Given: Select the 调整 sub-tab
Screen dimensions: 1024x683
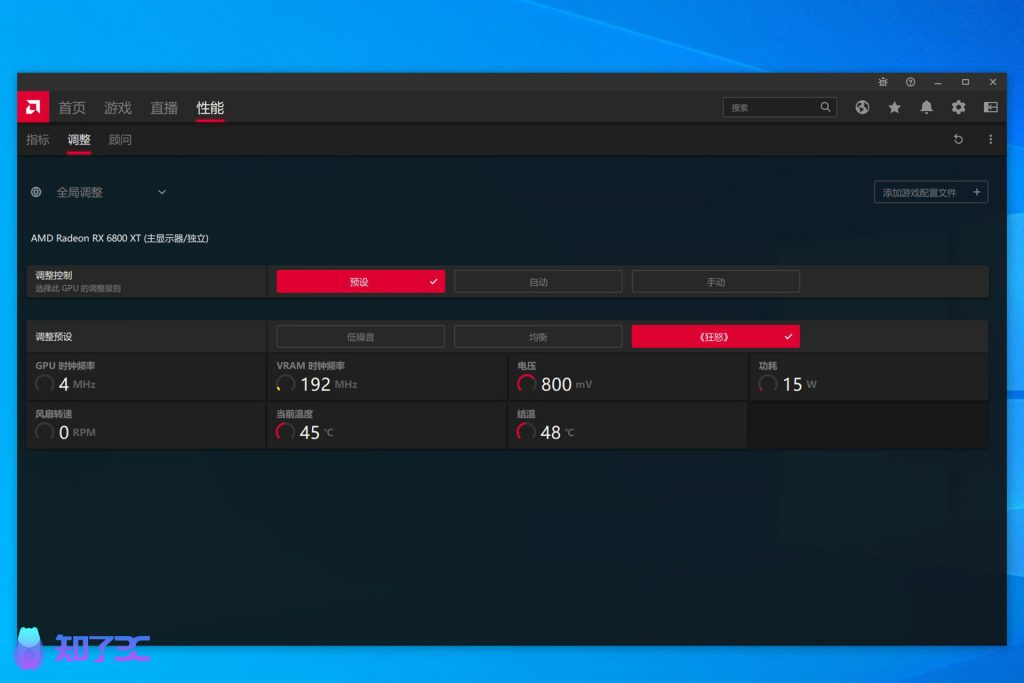Looking at the screenshot, I should pyautogui.click(x=79, y=139).
